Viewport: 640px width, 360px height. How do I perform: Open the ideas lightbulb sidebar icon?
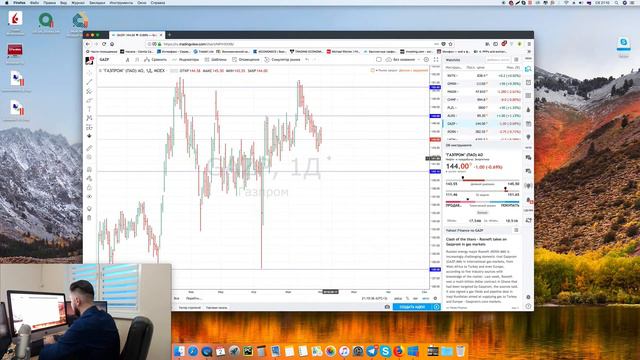pos(528,137)
